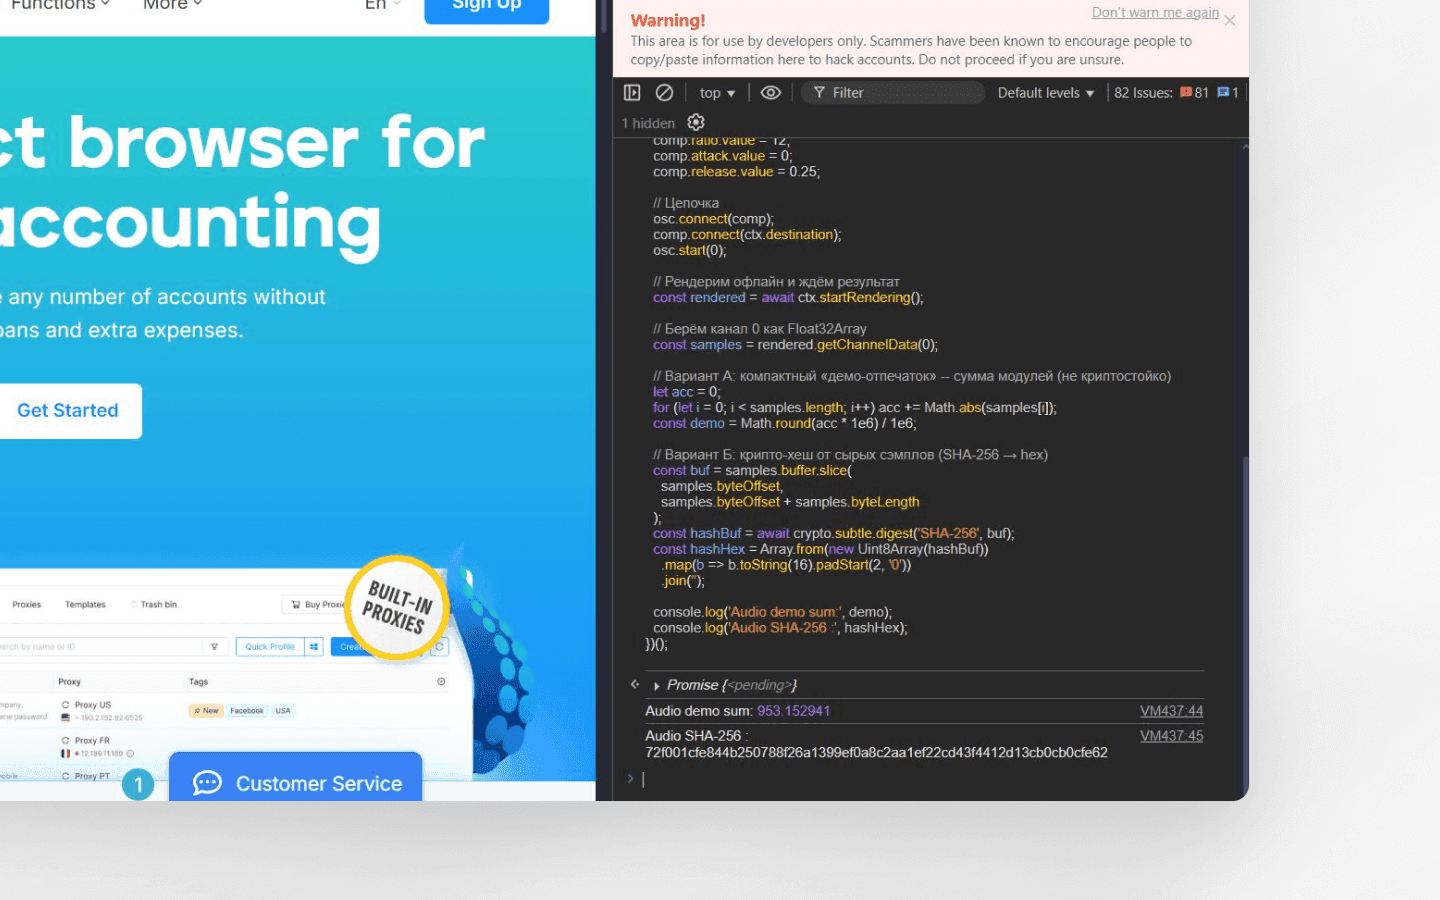Select the Templates tab in dashboard preview
This screenshot has width=1440, height=900.
pyautogui.click(x=85, y=605)
